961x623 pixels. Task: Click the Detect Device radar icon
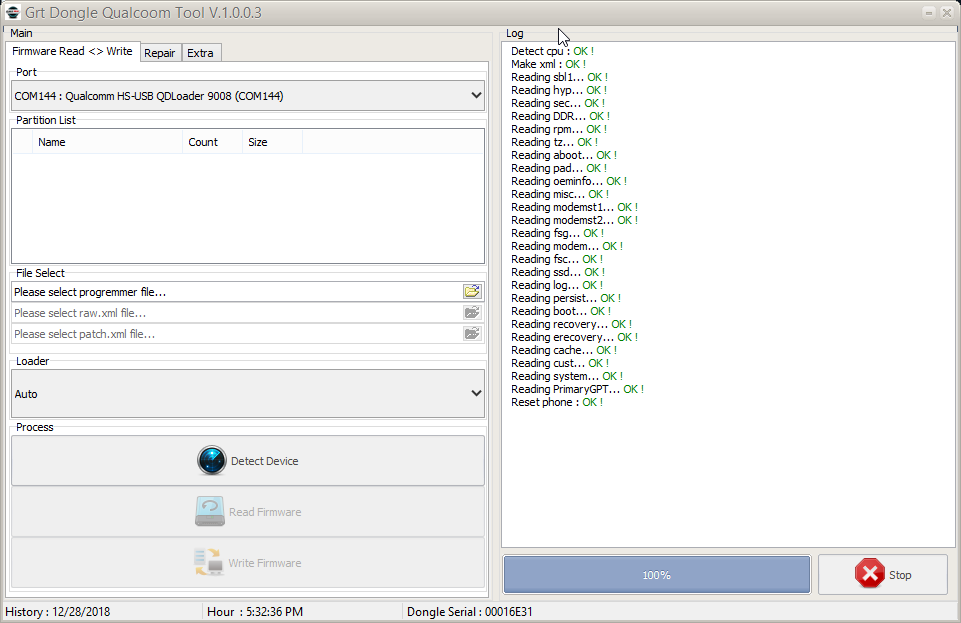(211, 461)
